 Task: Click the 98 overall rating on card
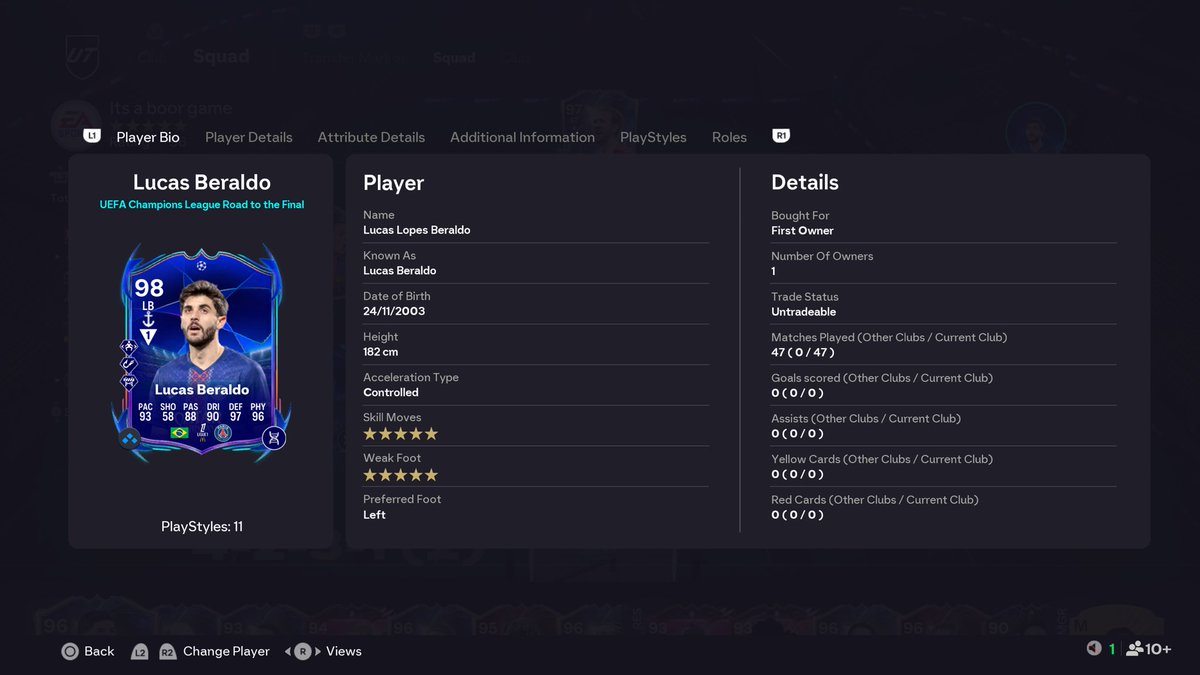coord(149,288)
